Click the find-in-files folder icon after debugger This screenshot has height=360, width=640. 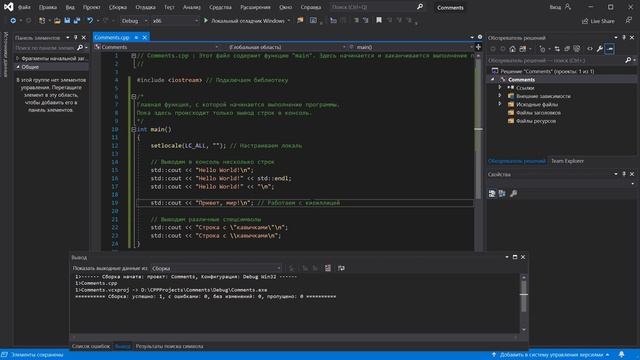300,20
